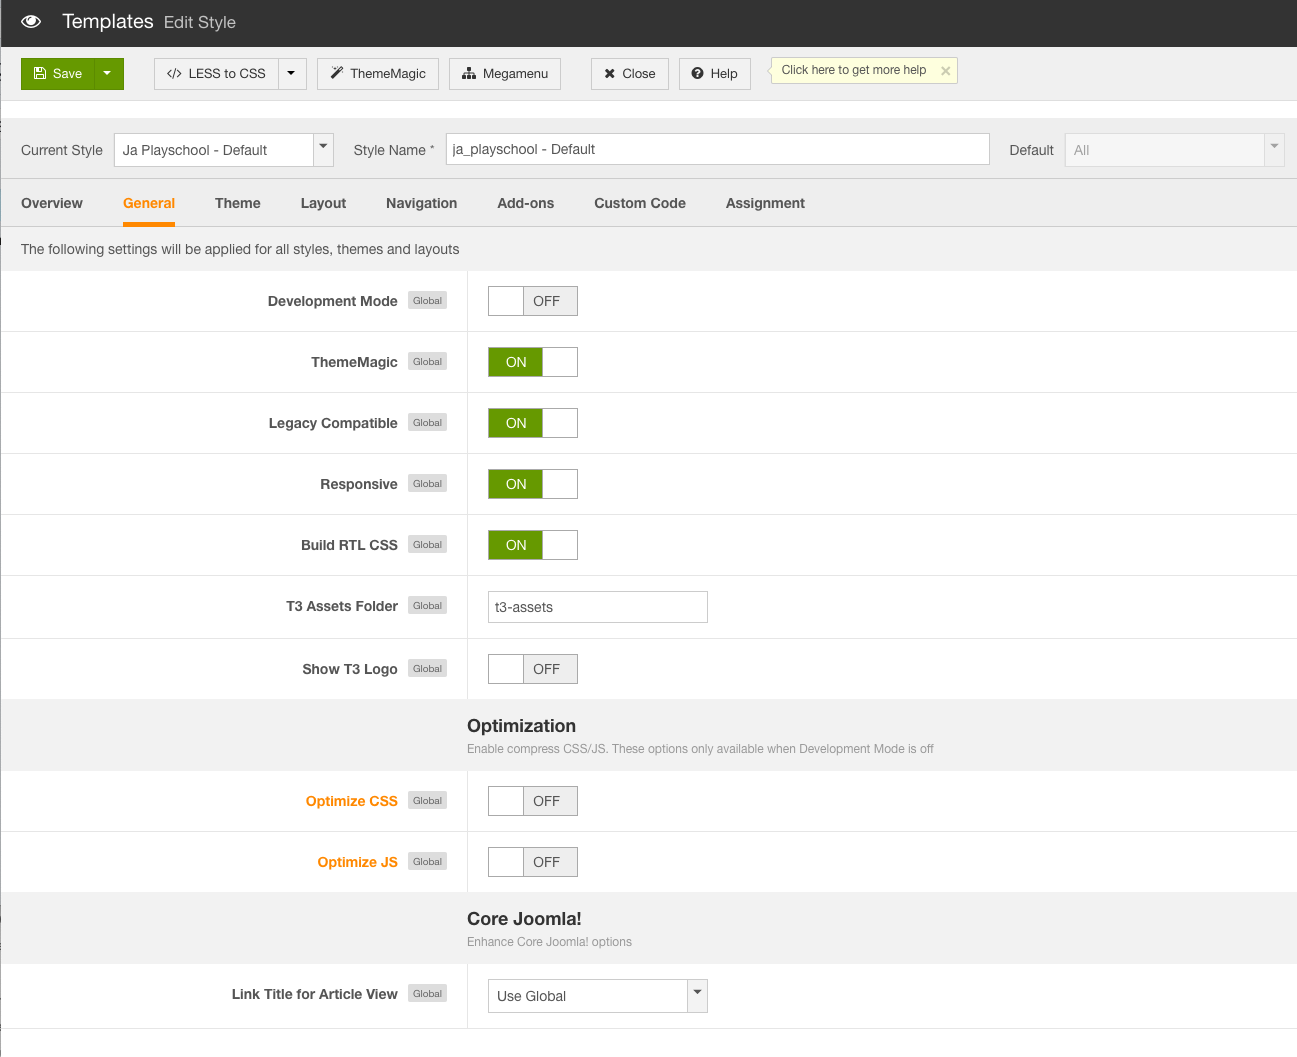Viewport: 1297px width, 1057px height.
Task: Click the Style Name text field
Action: click(x=716, y=149)
